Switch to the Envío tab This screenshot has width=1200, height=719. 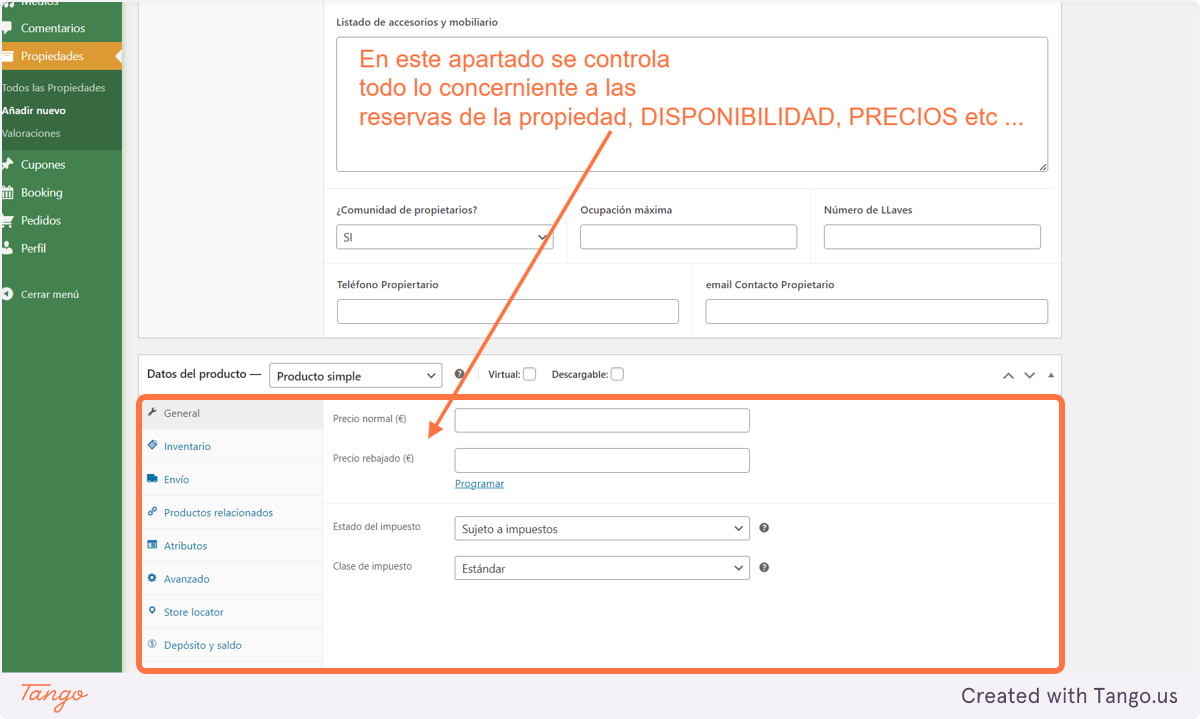[x=232, y=479]
